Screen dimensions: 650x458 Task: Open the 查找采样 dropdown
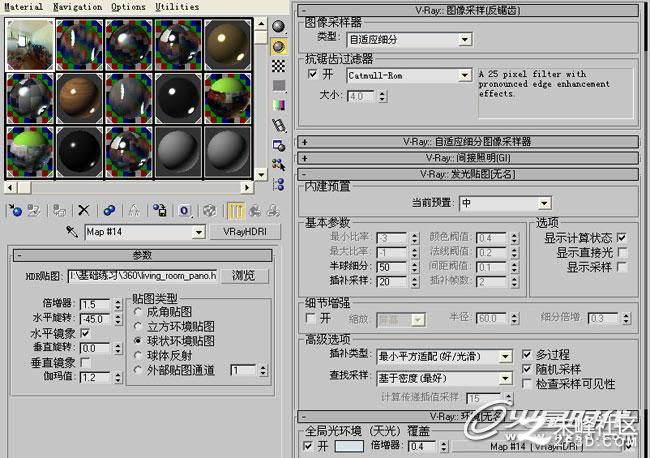click(x=505, y=378)
